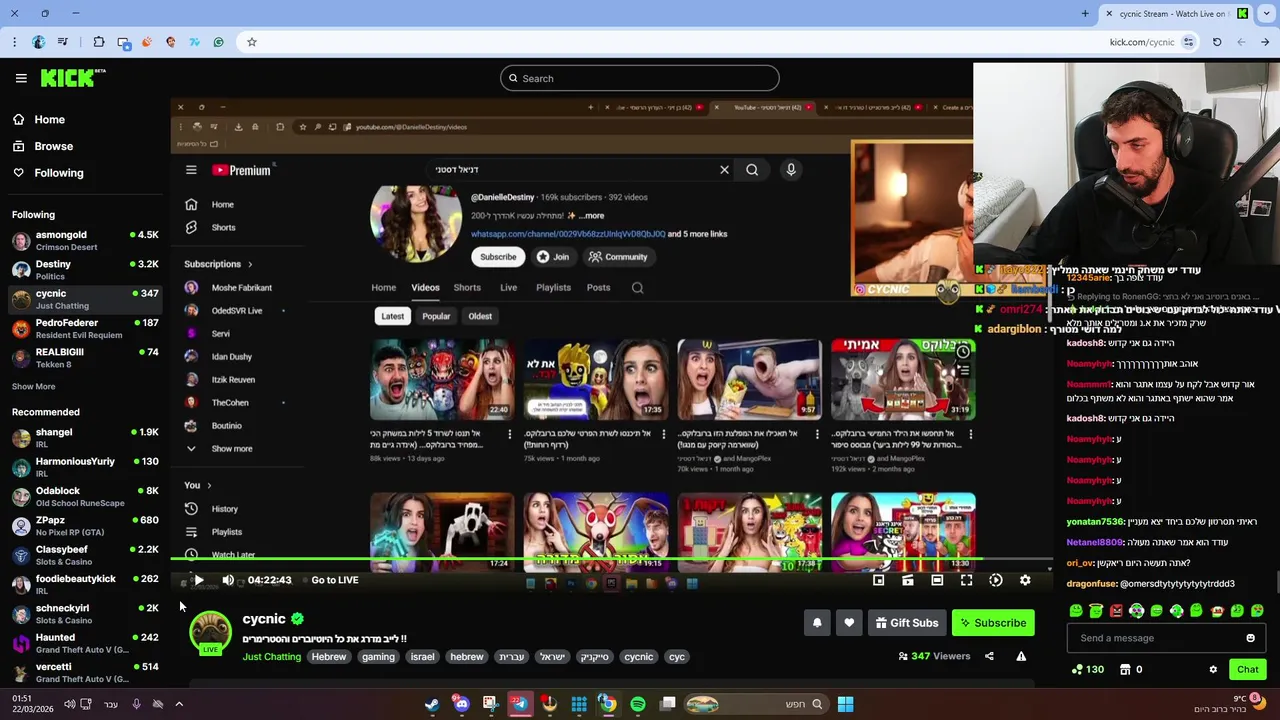Open asmongold's channel from Following list

coord(85,241)
